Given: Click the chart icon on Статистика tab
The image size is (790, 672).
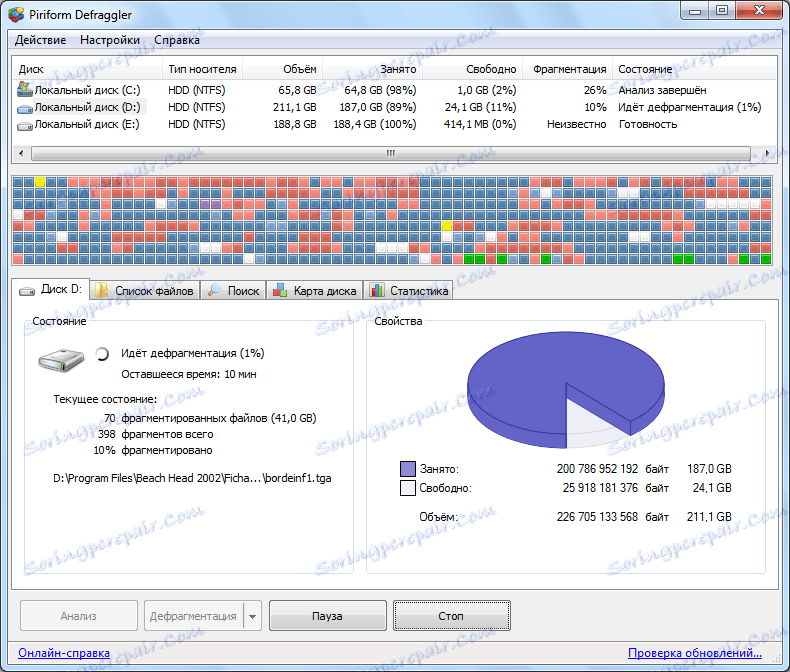Looking at the screenshot, I should tap(377, 290).
